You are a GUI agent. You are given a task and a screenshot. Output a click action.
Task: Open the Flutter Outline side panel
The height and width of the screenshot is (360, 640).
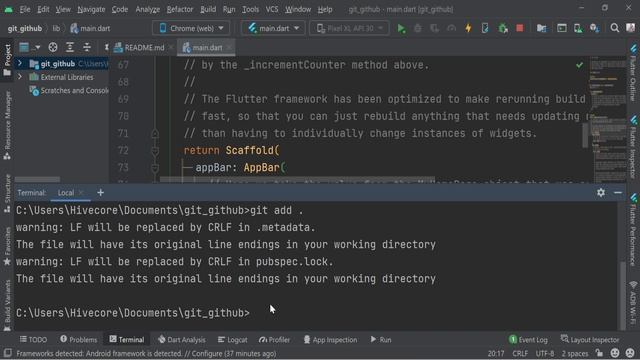click(x=633, y=72)
